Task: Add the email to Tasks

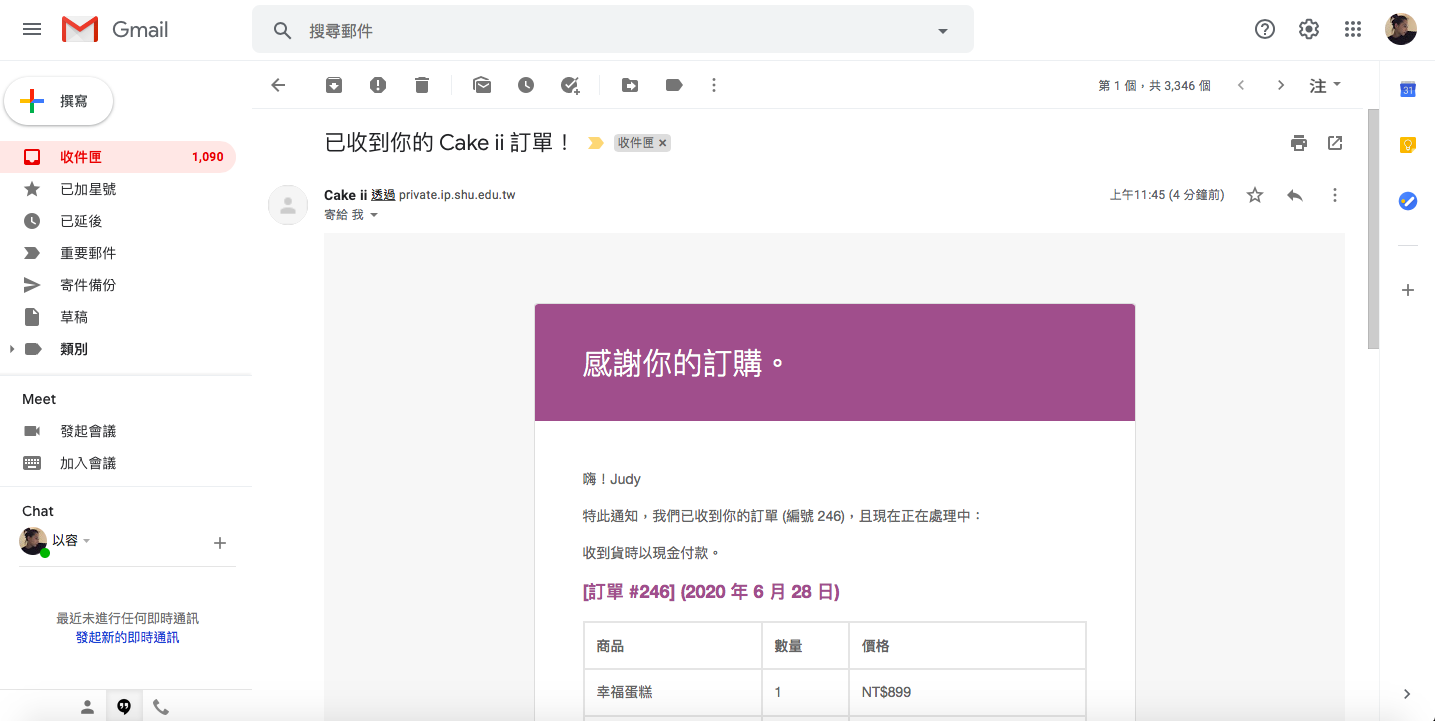Action: pos(570,86)
